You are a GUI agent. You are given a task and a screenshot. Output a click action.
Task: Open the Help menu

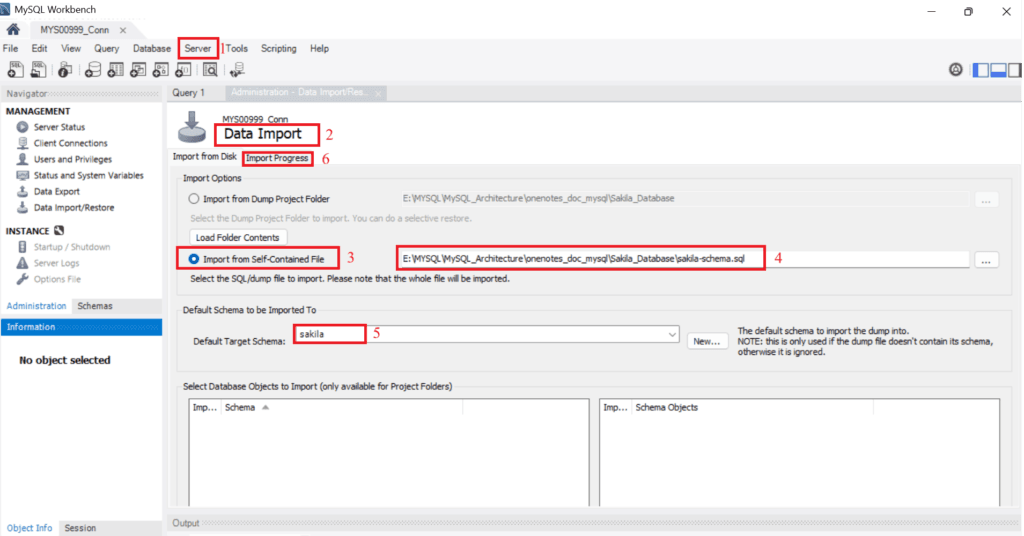(319, 48)
